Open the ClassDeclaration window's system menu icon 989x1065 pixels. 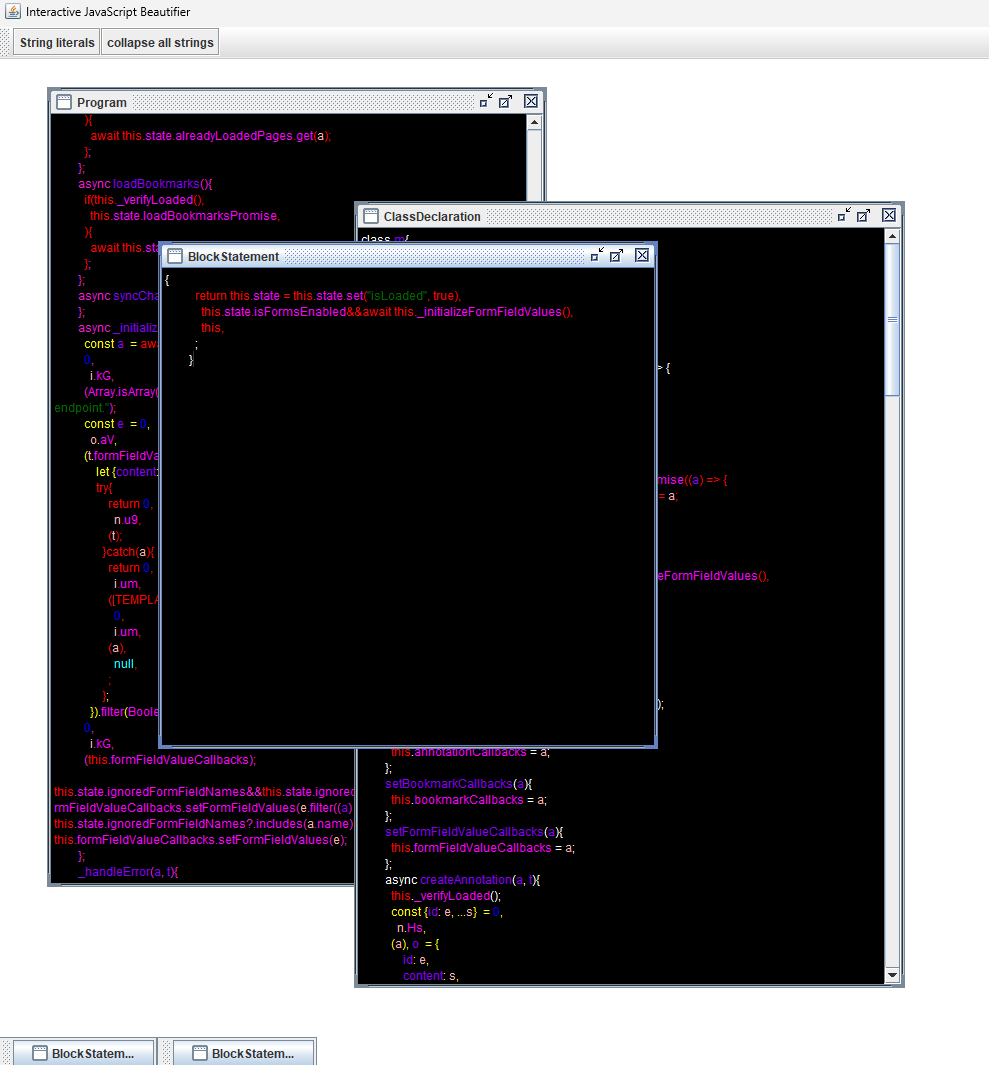coord(371,216)
